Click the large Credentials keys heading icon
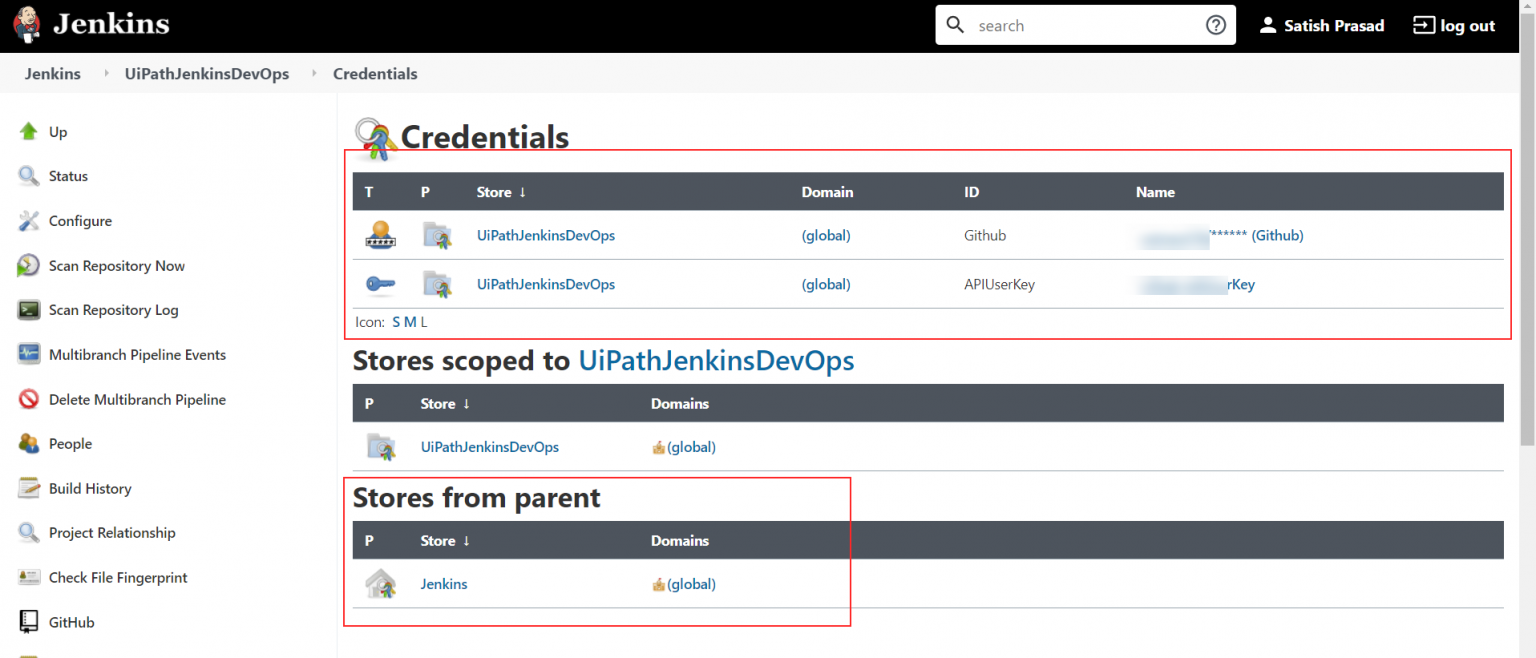Screen dimensions: 1536x658 click(x=376, y=139)
